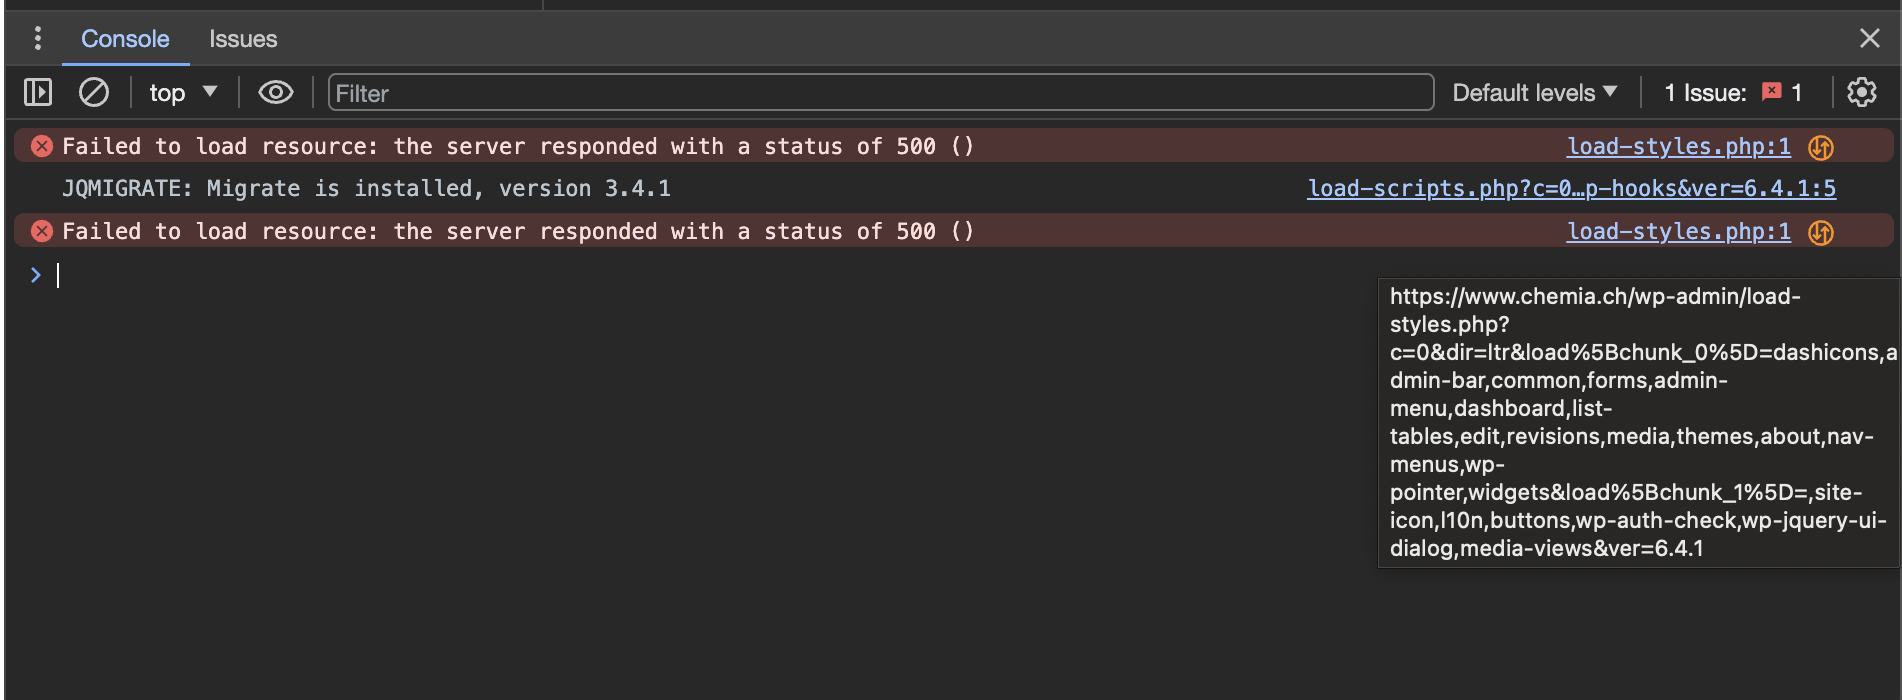This screenshot has width=1902, height=700.
Task: Toggle the console sidebar panel icon
Action: point(38,93)
